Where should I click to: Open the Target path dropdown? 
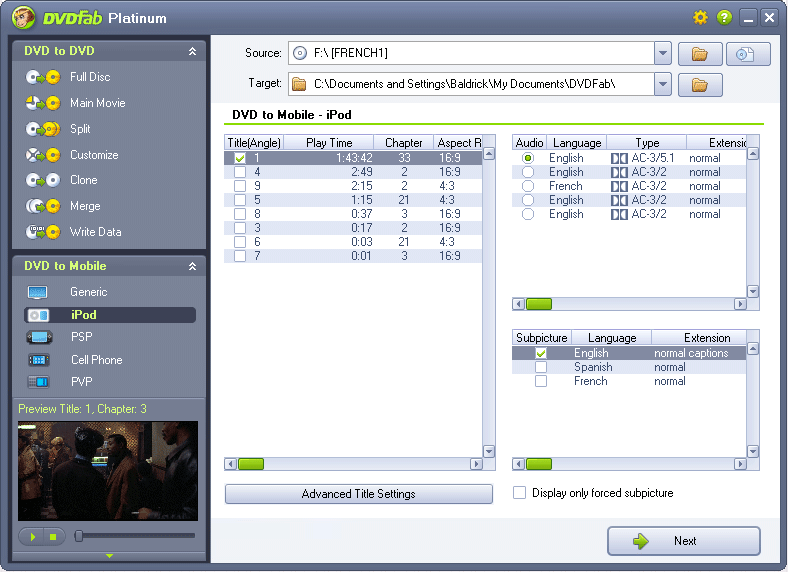tap(663, 84)
